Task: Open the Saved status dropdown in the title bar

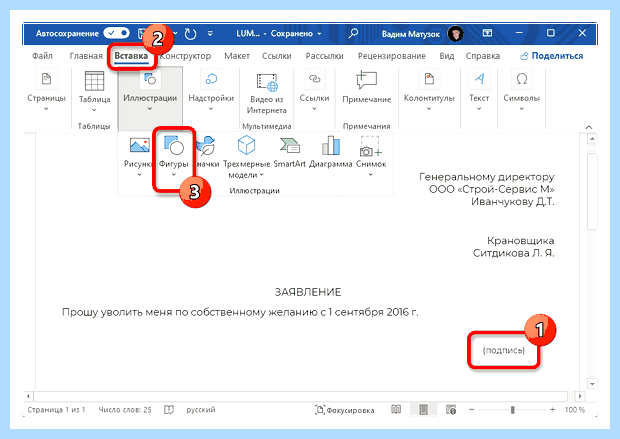Action: pyautogui.click(x=296, y=34)
